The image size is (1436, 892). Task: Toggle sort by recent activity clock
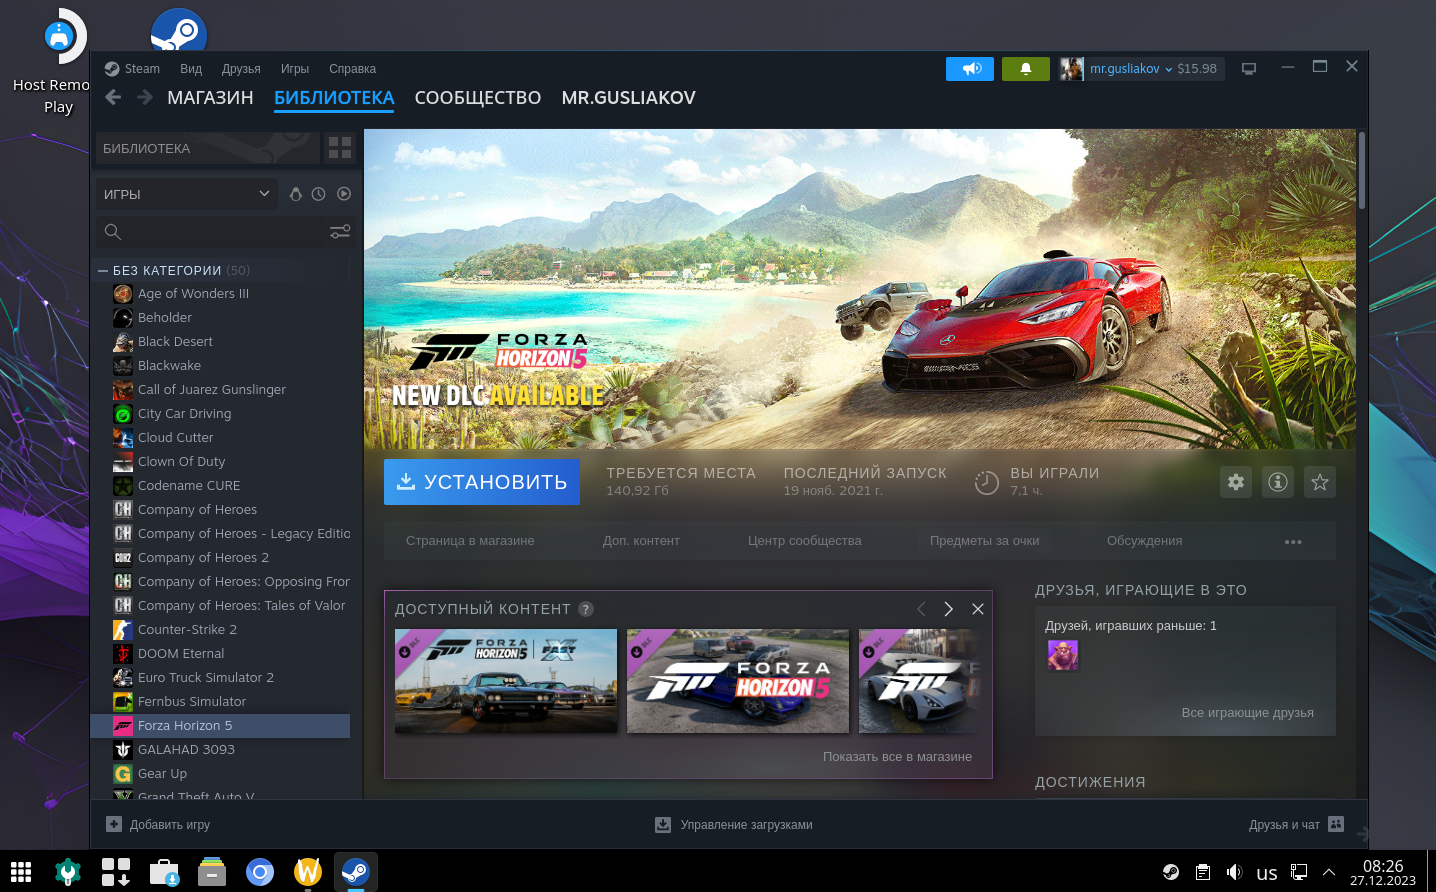click(318, 194)
